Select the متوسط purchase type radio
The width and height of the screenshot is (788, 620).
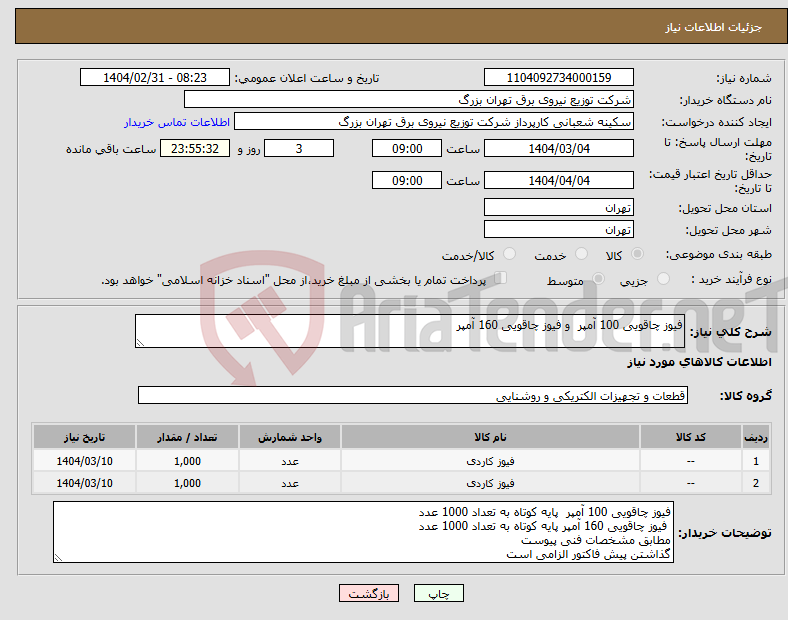pyautogui.click(x=598, y=279)
